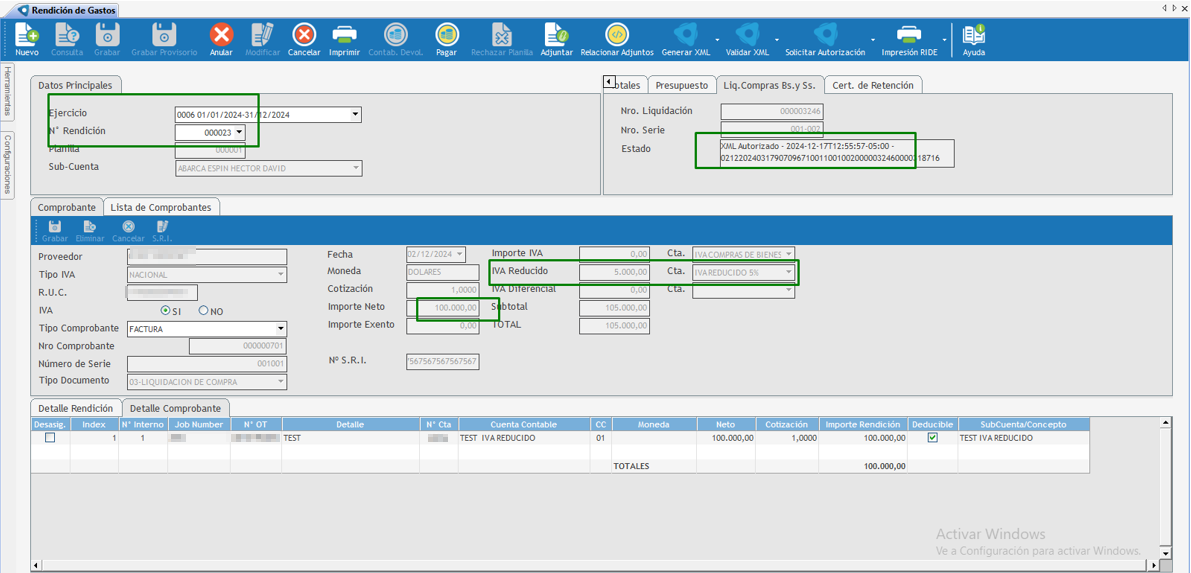1191x573 pixels.
Task: Toggle the Desasig. checkbox in first row
Action: pyautogui.click(x=50, y=438)
